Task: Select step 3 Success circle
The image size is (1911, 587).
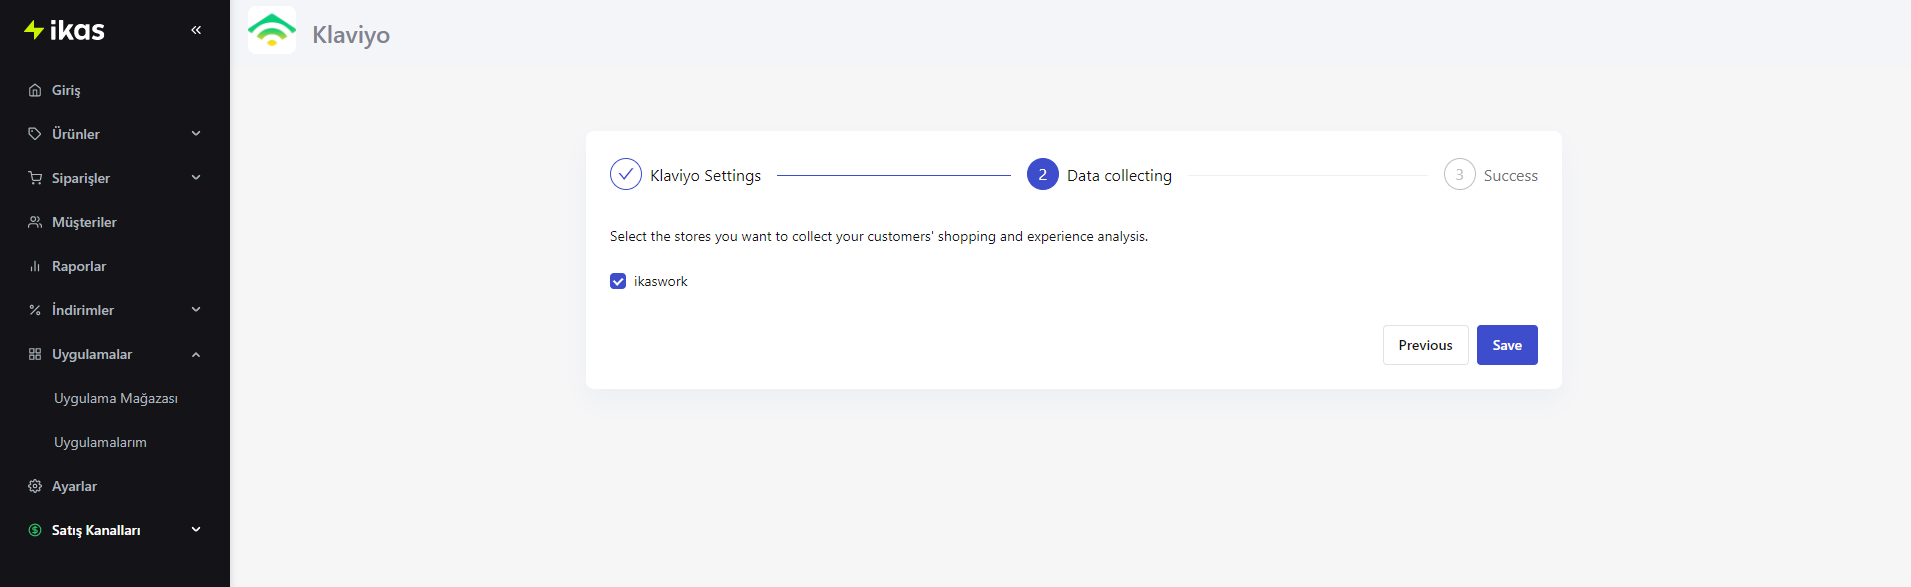Action: tap(1459, 175)
